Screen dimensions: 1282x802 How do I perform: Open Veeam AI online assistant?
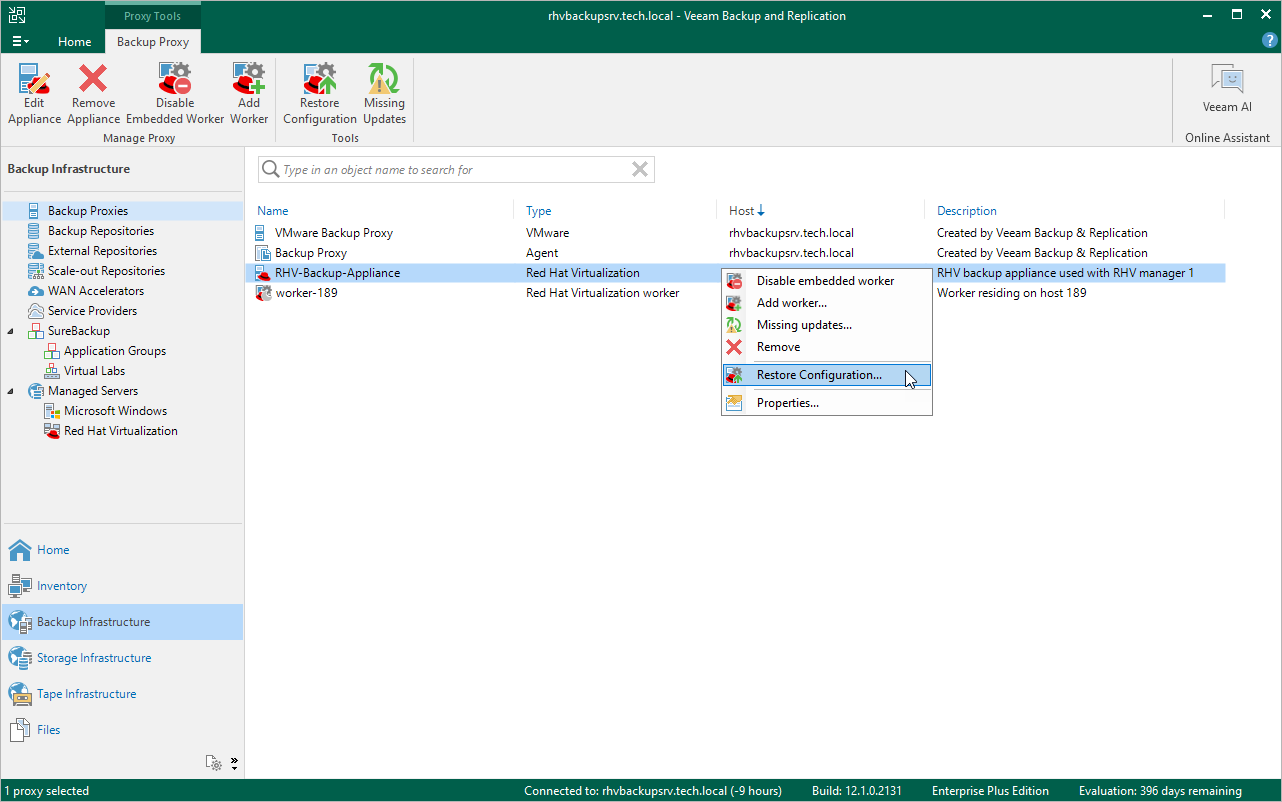pyautogui.click(x=1227, y=89)
